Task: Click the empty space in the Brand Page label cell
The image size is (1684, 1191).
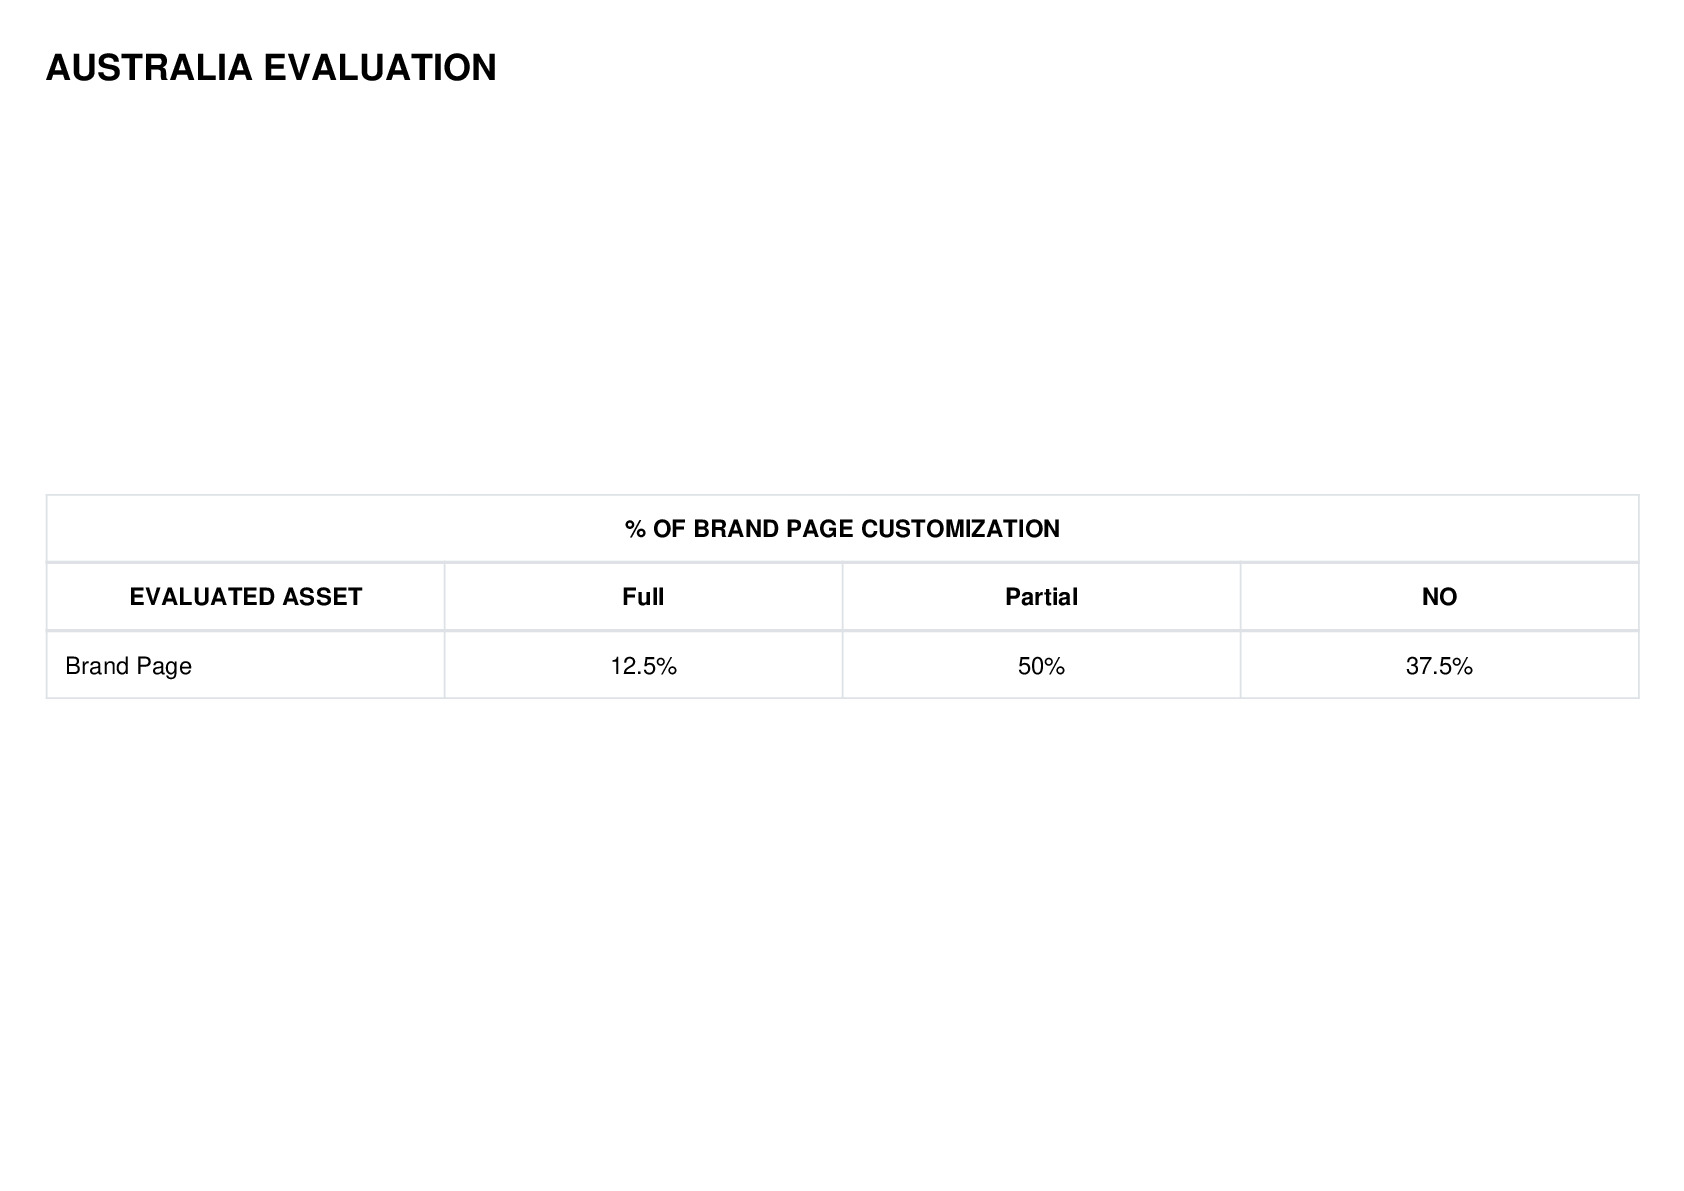Action: pos(318,665)
